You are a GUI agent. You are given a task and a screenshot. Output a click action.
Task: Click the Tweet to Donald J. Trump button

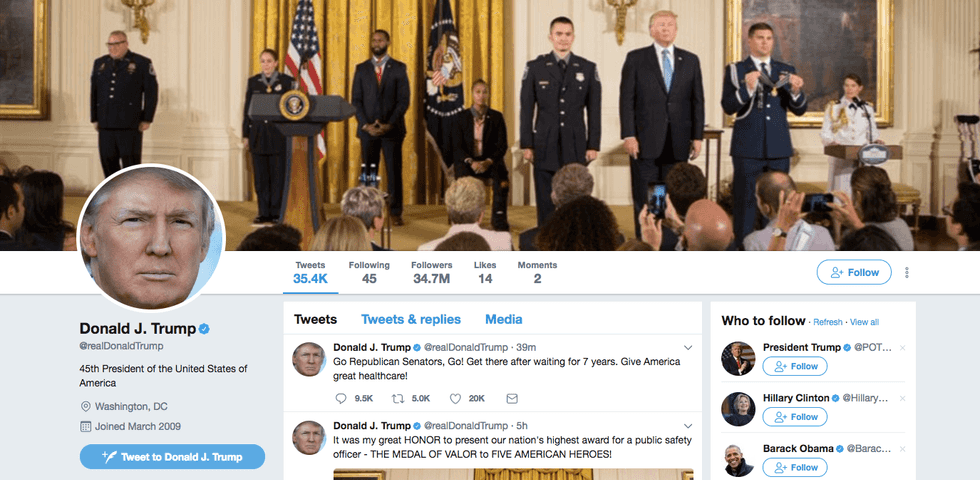pyautogui.click(x=172, y=457)
